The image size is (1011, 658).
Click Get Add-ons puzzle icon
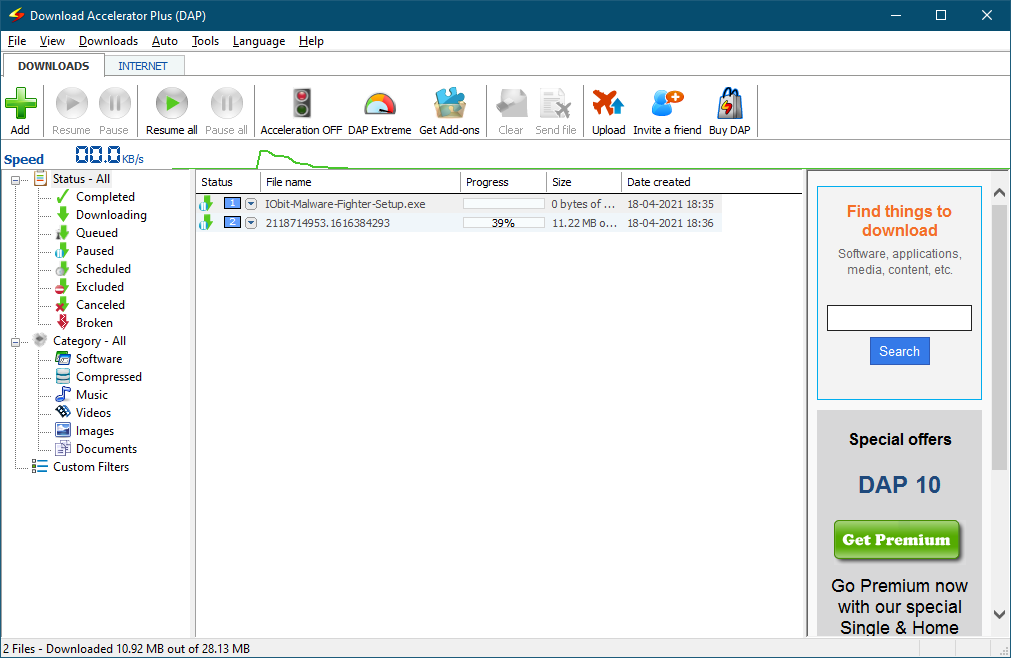click(x=449, y=103)
